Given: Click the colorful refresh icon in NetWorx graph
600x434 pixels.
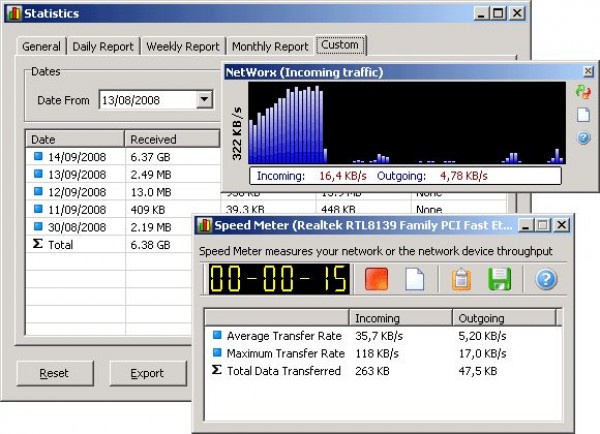Looking at the screenshot, I should point(584,92).
